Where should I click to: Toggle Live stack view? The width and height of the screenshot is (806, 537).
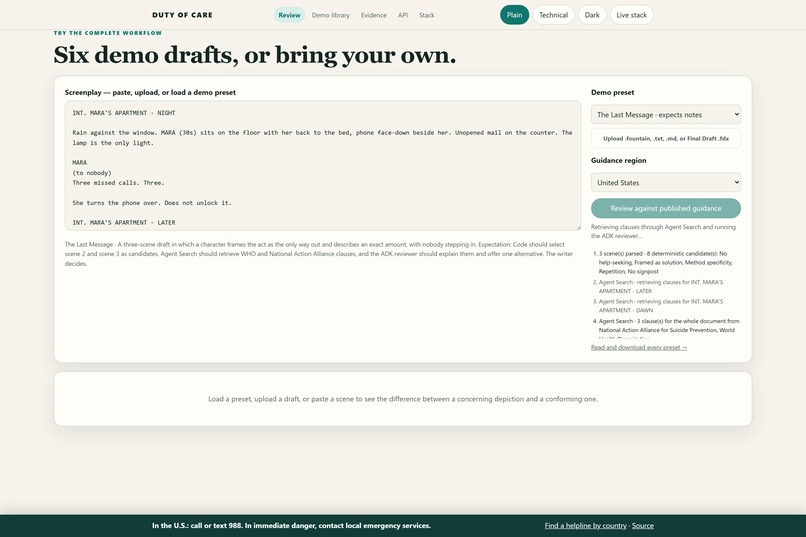pyautogui.click(x=632, y=15)
